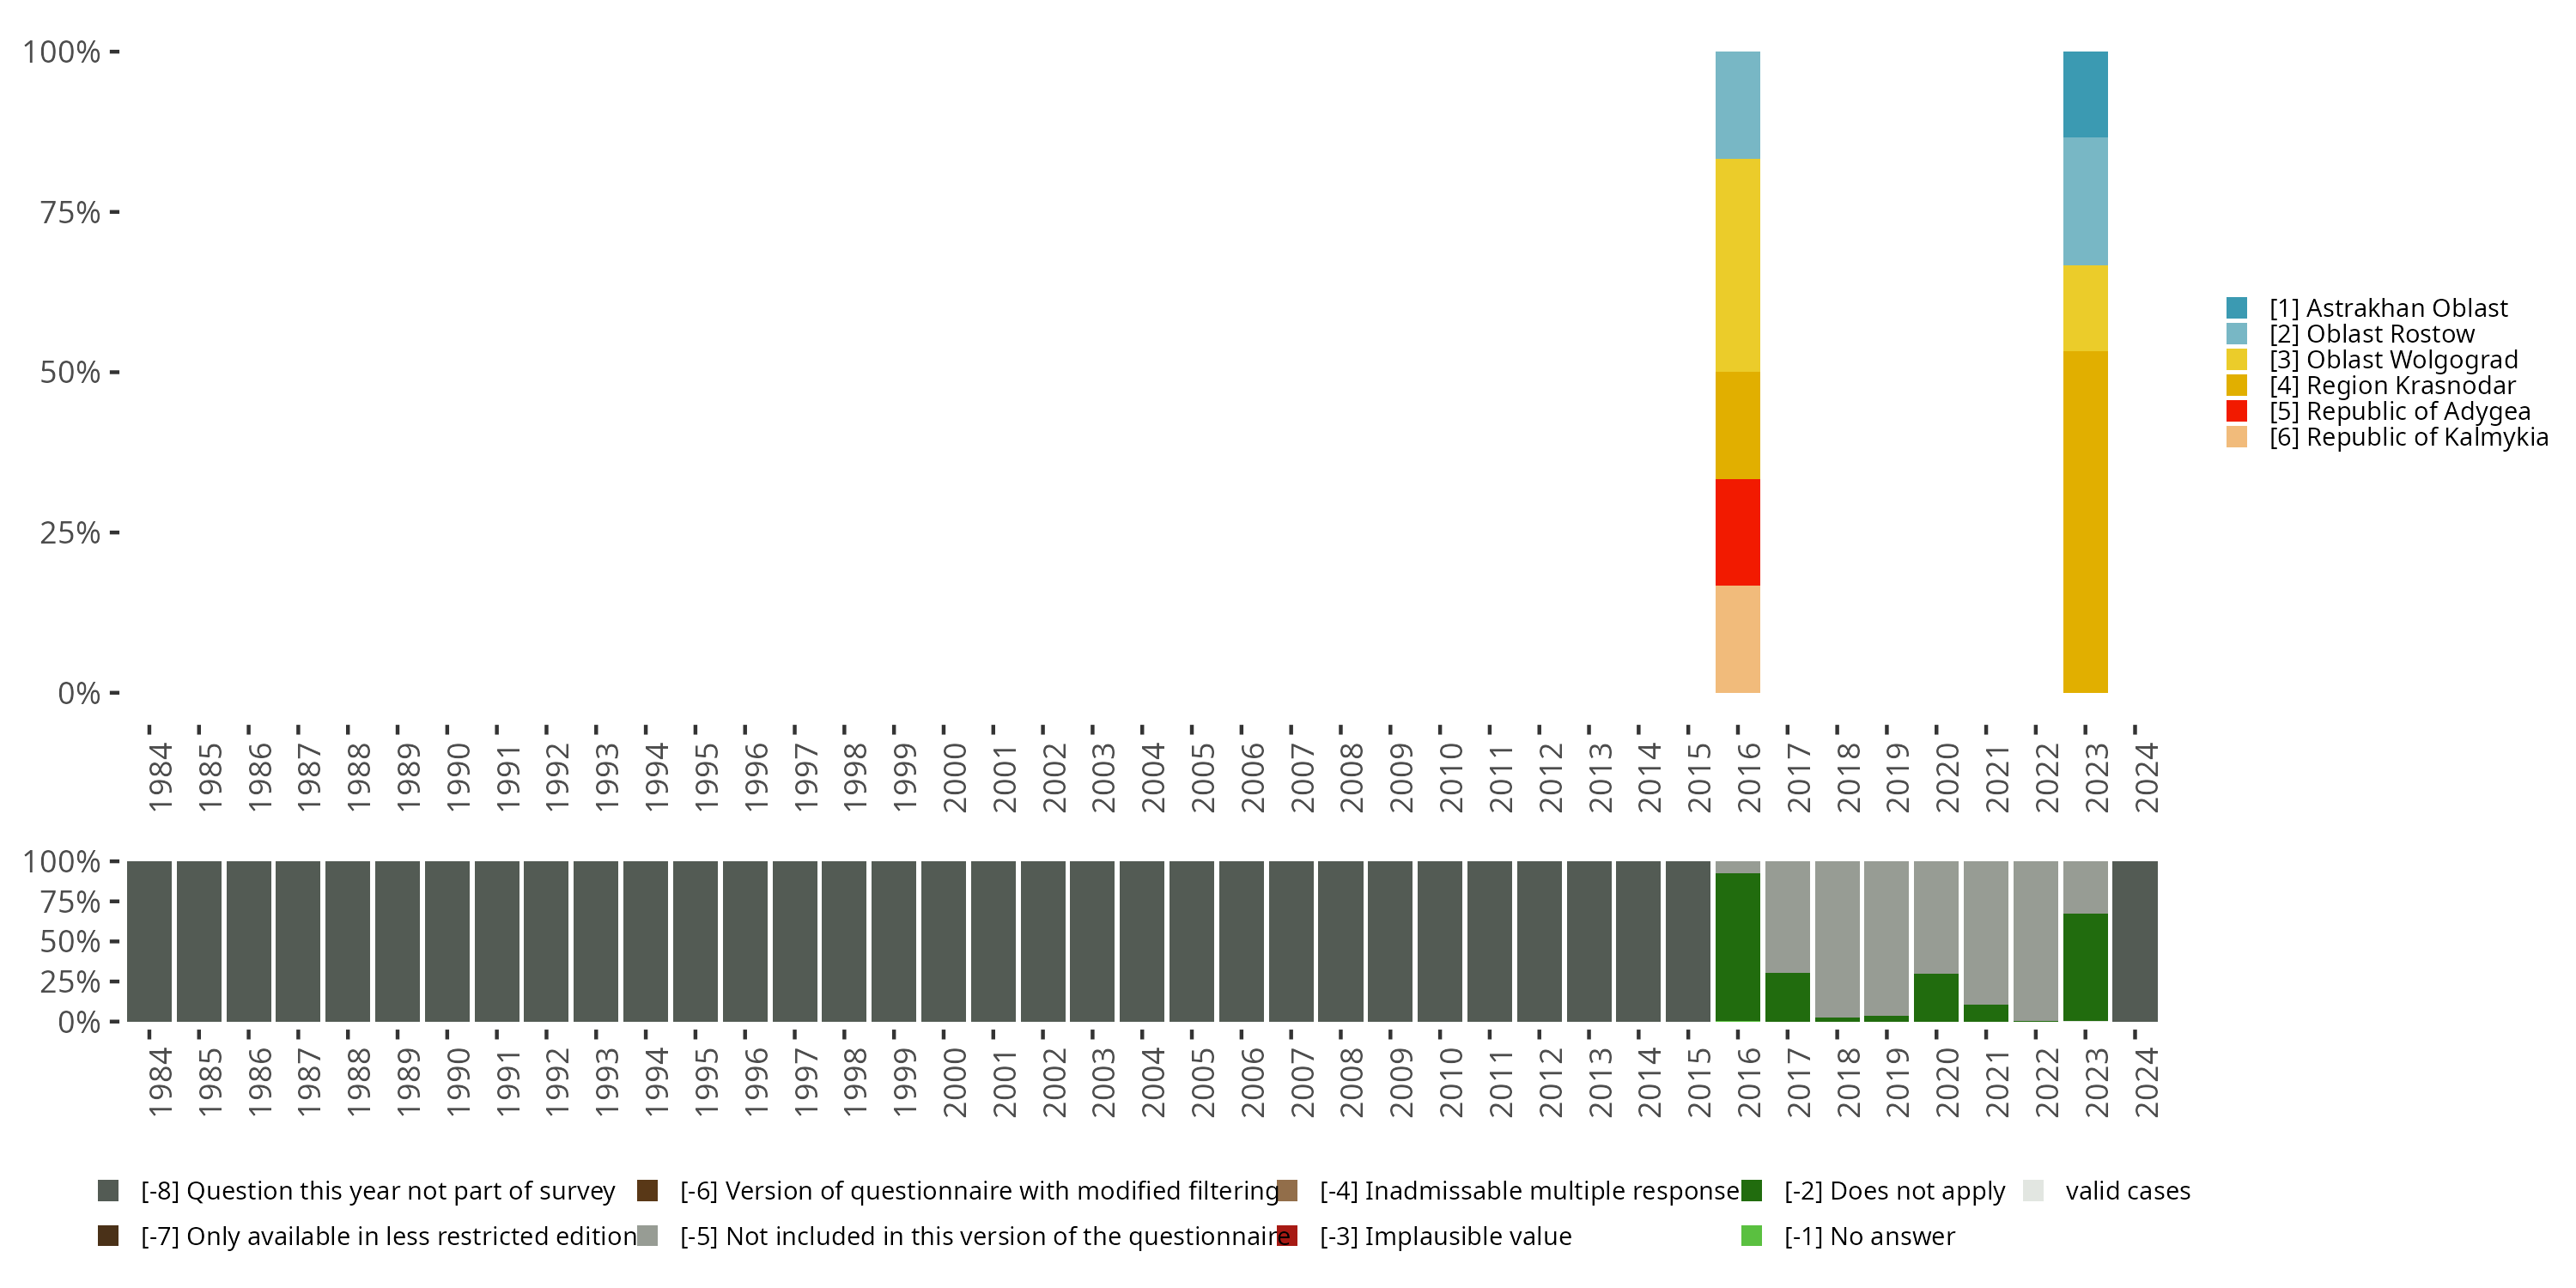Click the Region Krasnodar legend swatch
Screen dimensions: 2576x1288
coord(2237,385)
